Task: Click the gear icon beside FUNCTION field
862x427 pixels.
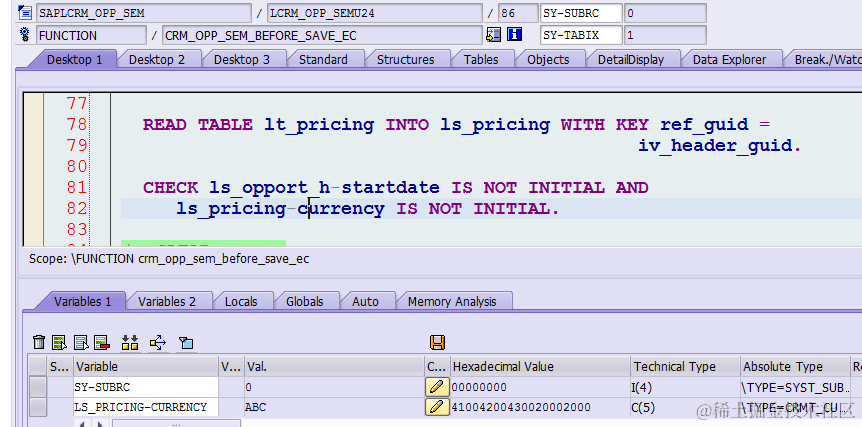Action: pyautogui.click(x=25, y=35)
